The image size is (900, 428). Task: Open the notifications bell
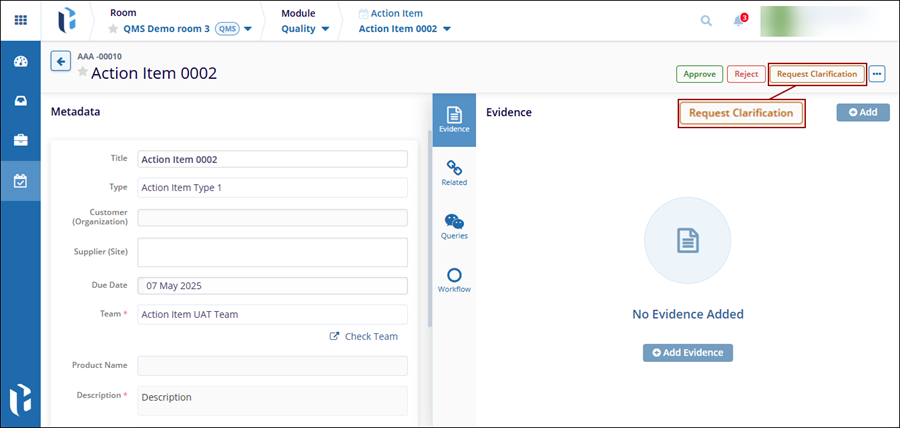[739, 21]
